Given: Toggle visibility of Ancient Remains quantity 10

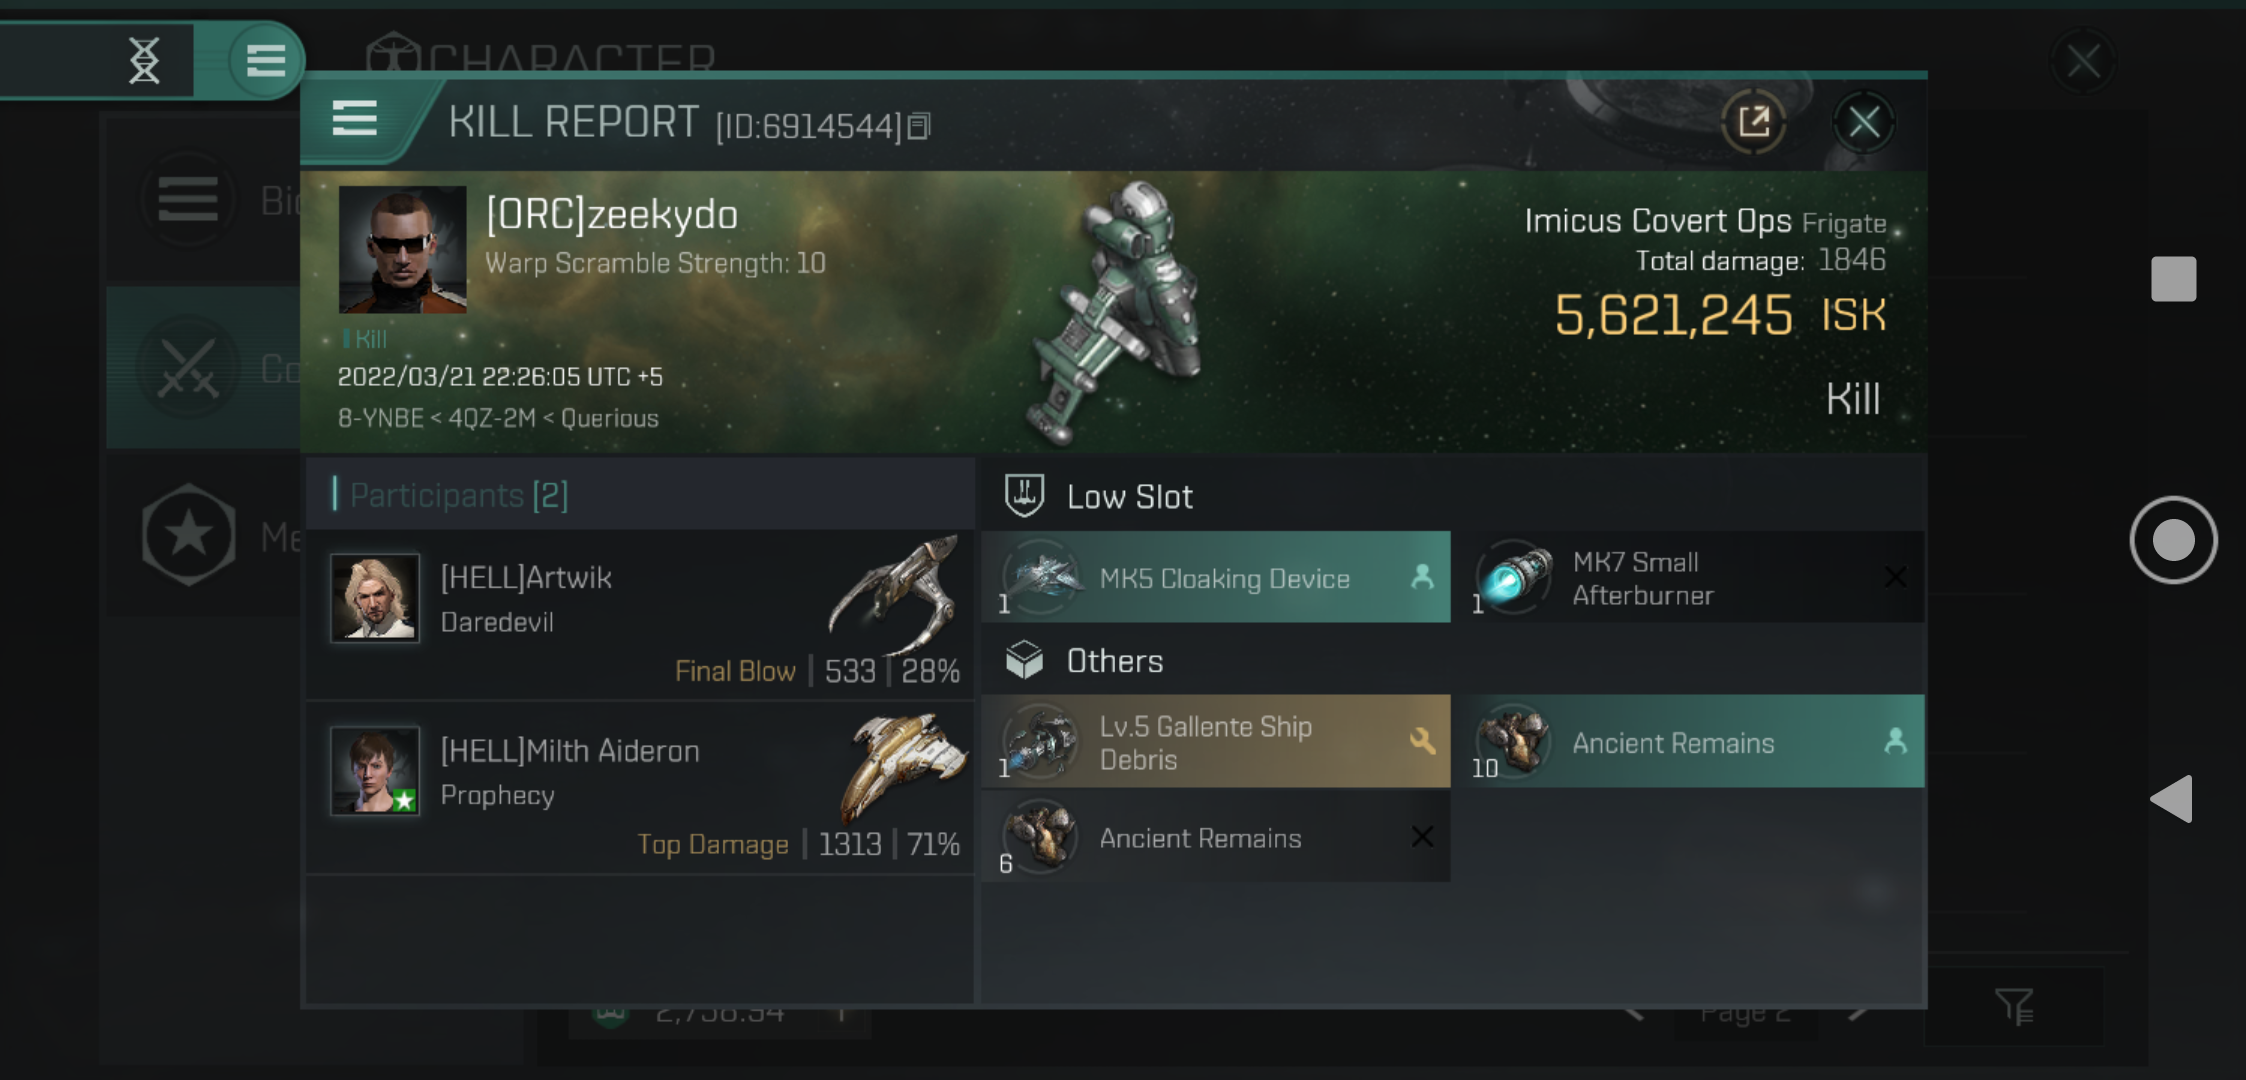Looking at the screenshot, I should 1892,741.
